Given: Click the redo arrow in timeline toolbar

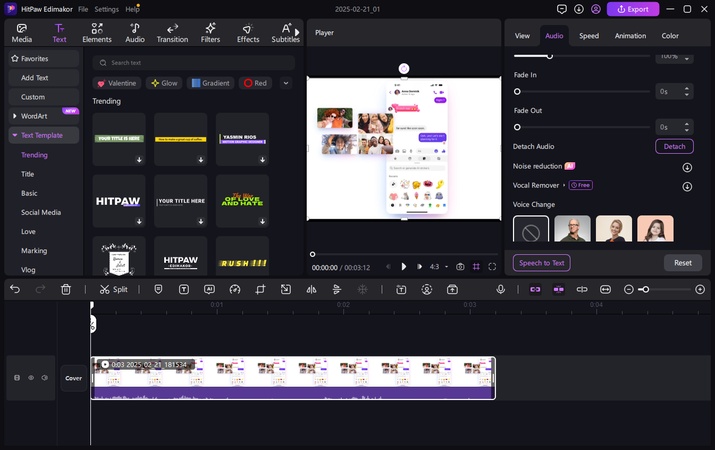Looking at the screenshot, I should pyautogui.click(x=40, y=289).
